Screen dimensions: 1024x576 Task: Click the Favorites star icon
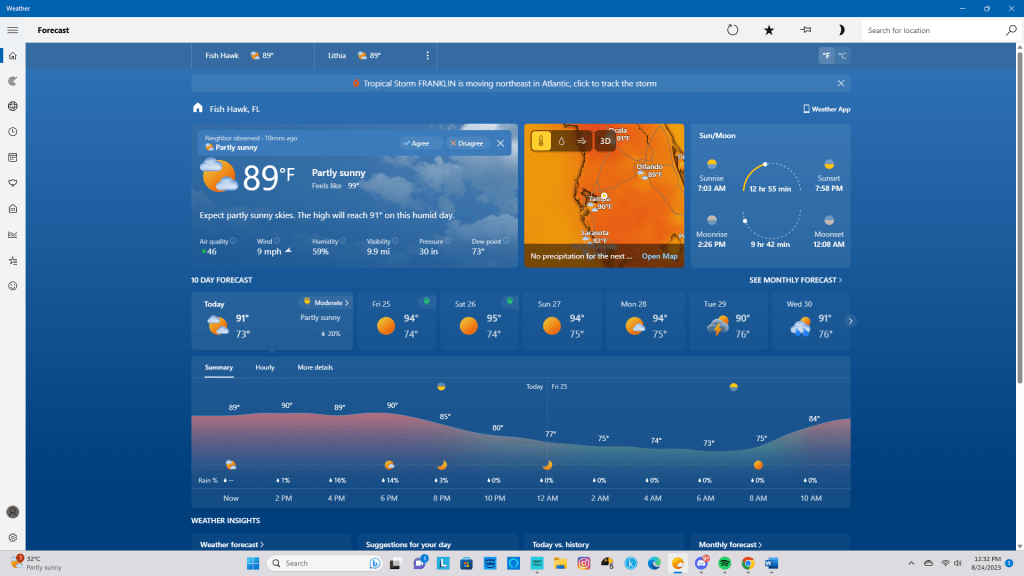[769, 30]
